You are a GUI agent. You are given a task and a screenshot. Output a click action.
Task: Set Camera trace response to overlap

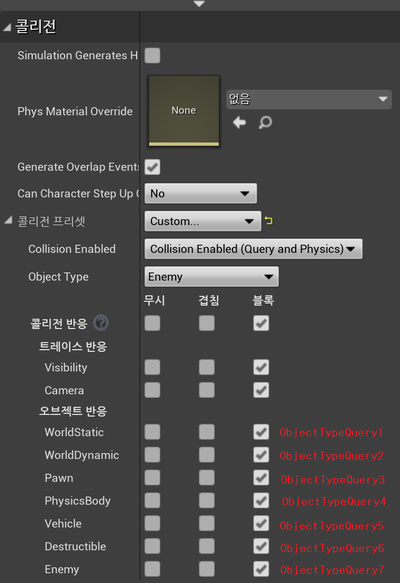[207, 390]
